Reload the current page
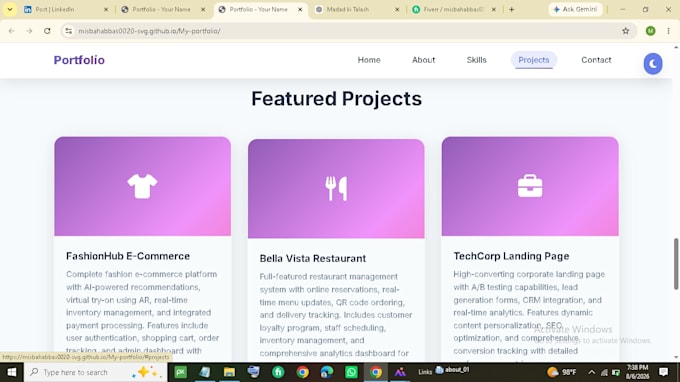680x382 pixels. point(47,31)
